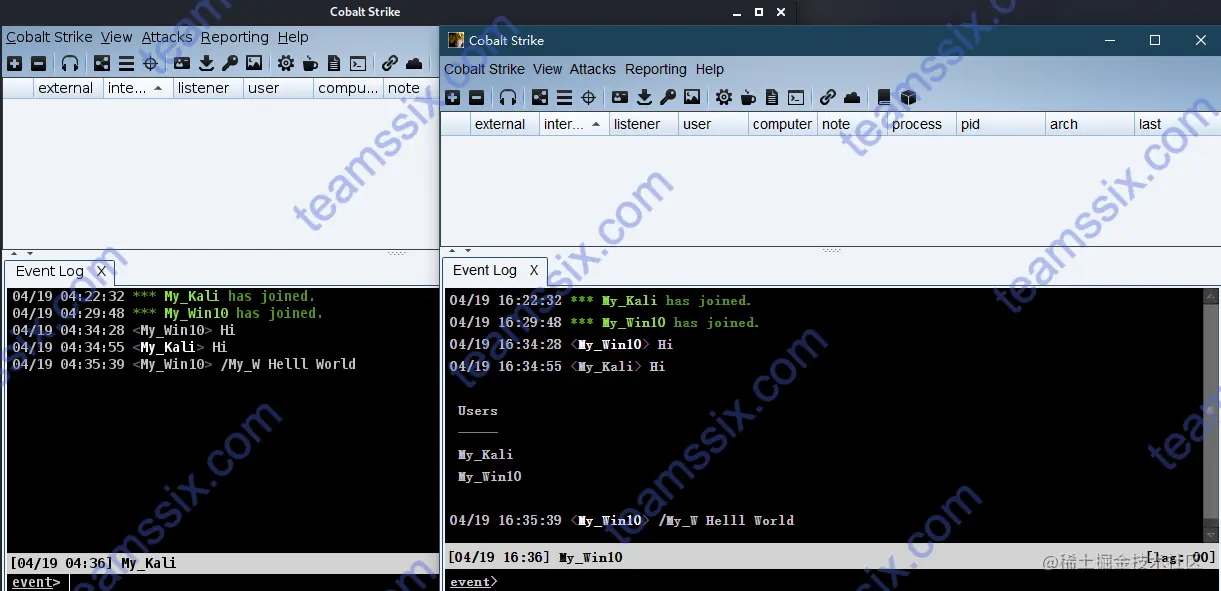Open Cobalt Strike menu in Win10 window
Image resolution: width=1221 pixels, height=591 pixels.
coord(485,69)
